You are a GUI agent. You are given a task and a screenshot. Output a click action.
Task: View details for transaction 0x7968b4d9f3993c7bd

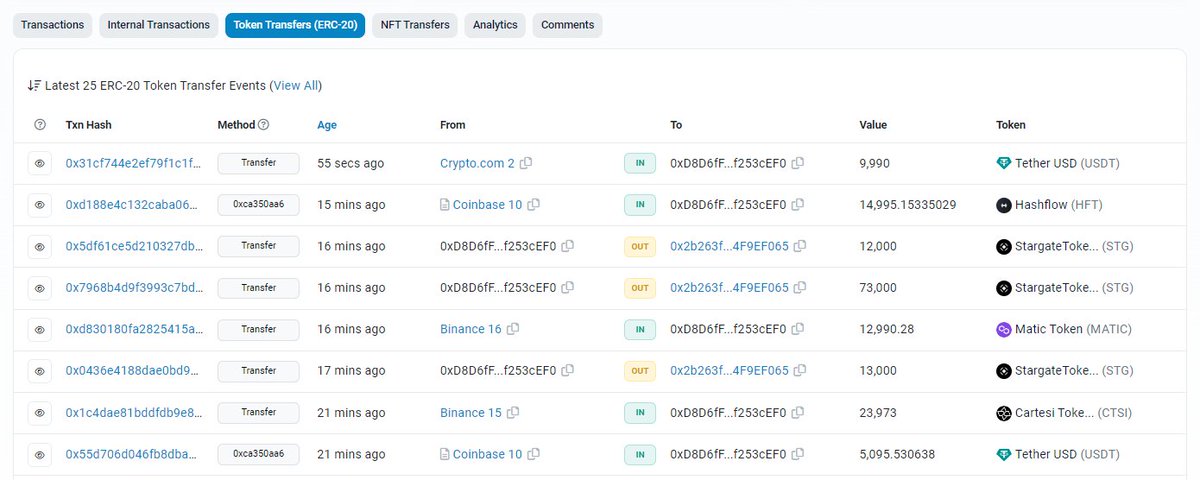tap(40, 288)
